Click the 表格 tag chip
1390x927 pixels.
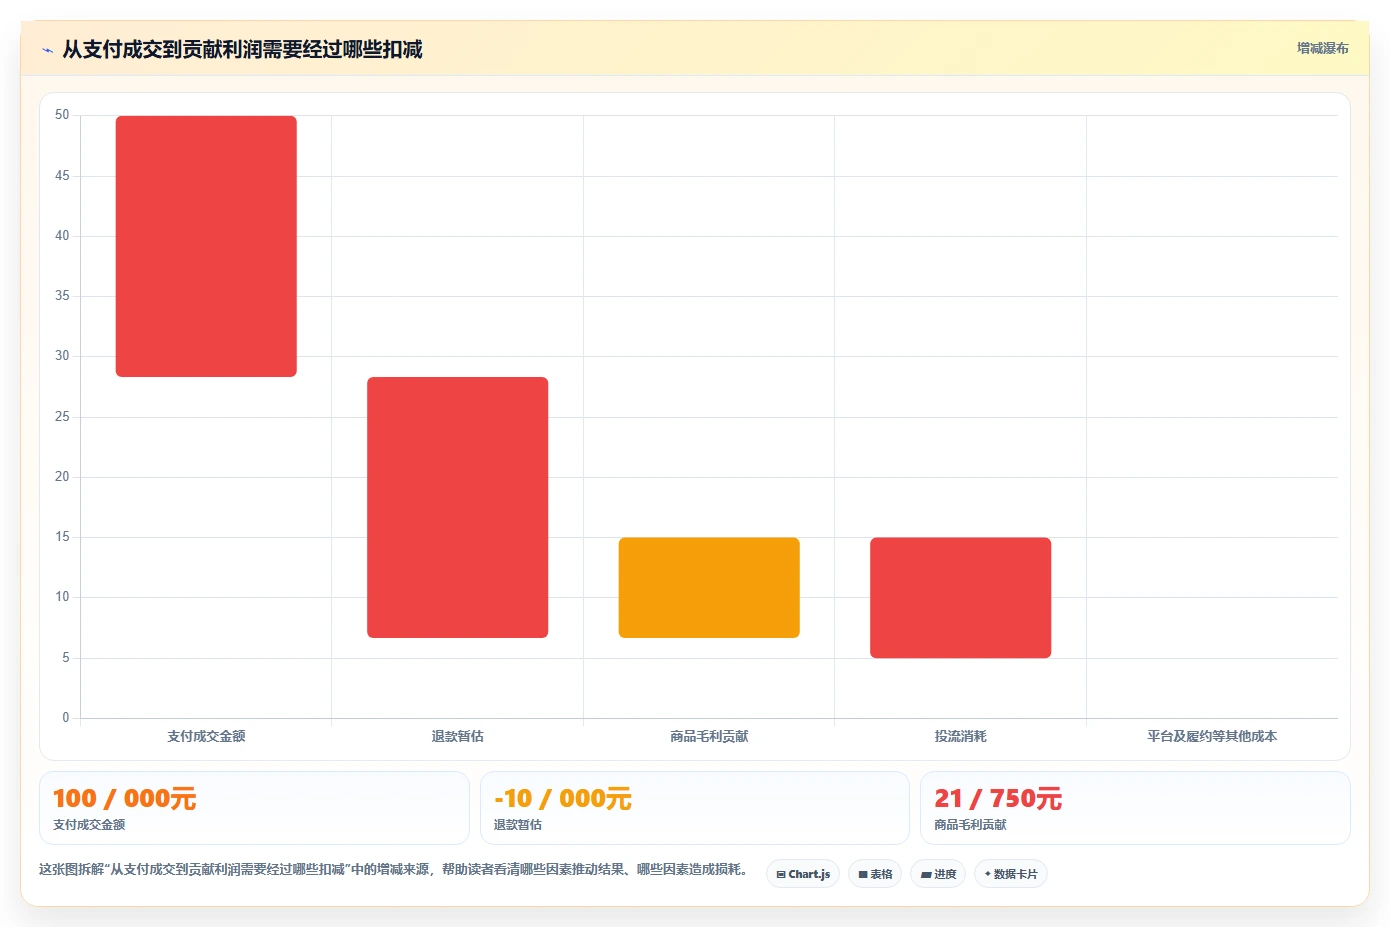[875, 874]
